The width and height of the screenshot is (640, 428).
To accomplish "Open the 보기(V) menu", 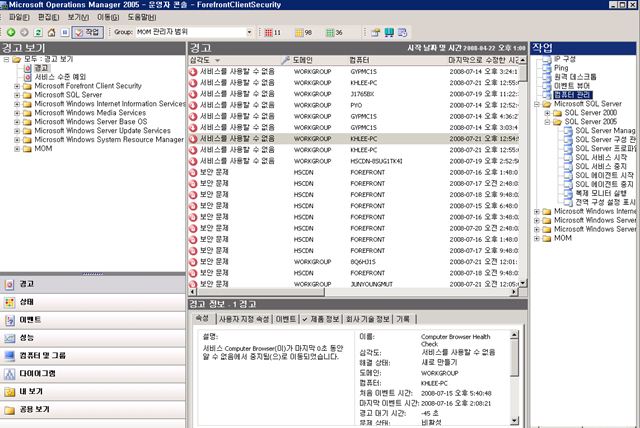I will (78, 17).
